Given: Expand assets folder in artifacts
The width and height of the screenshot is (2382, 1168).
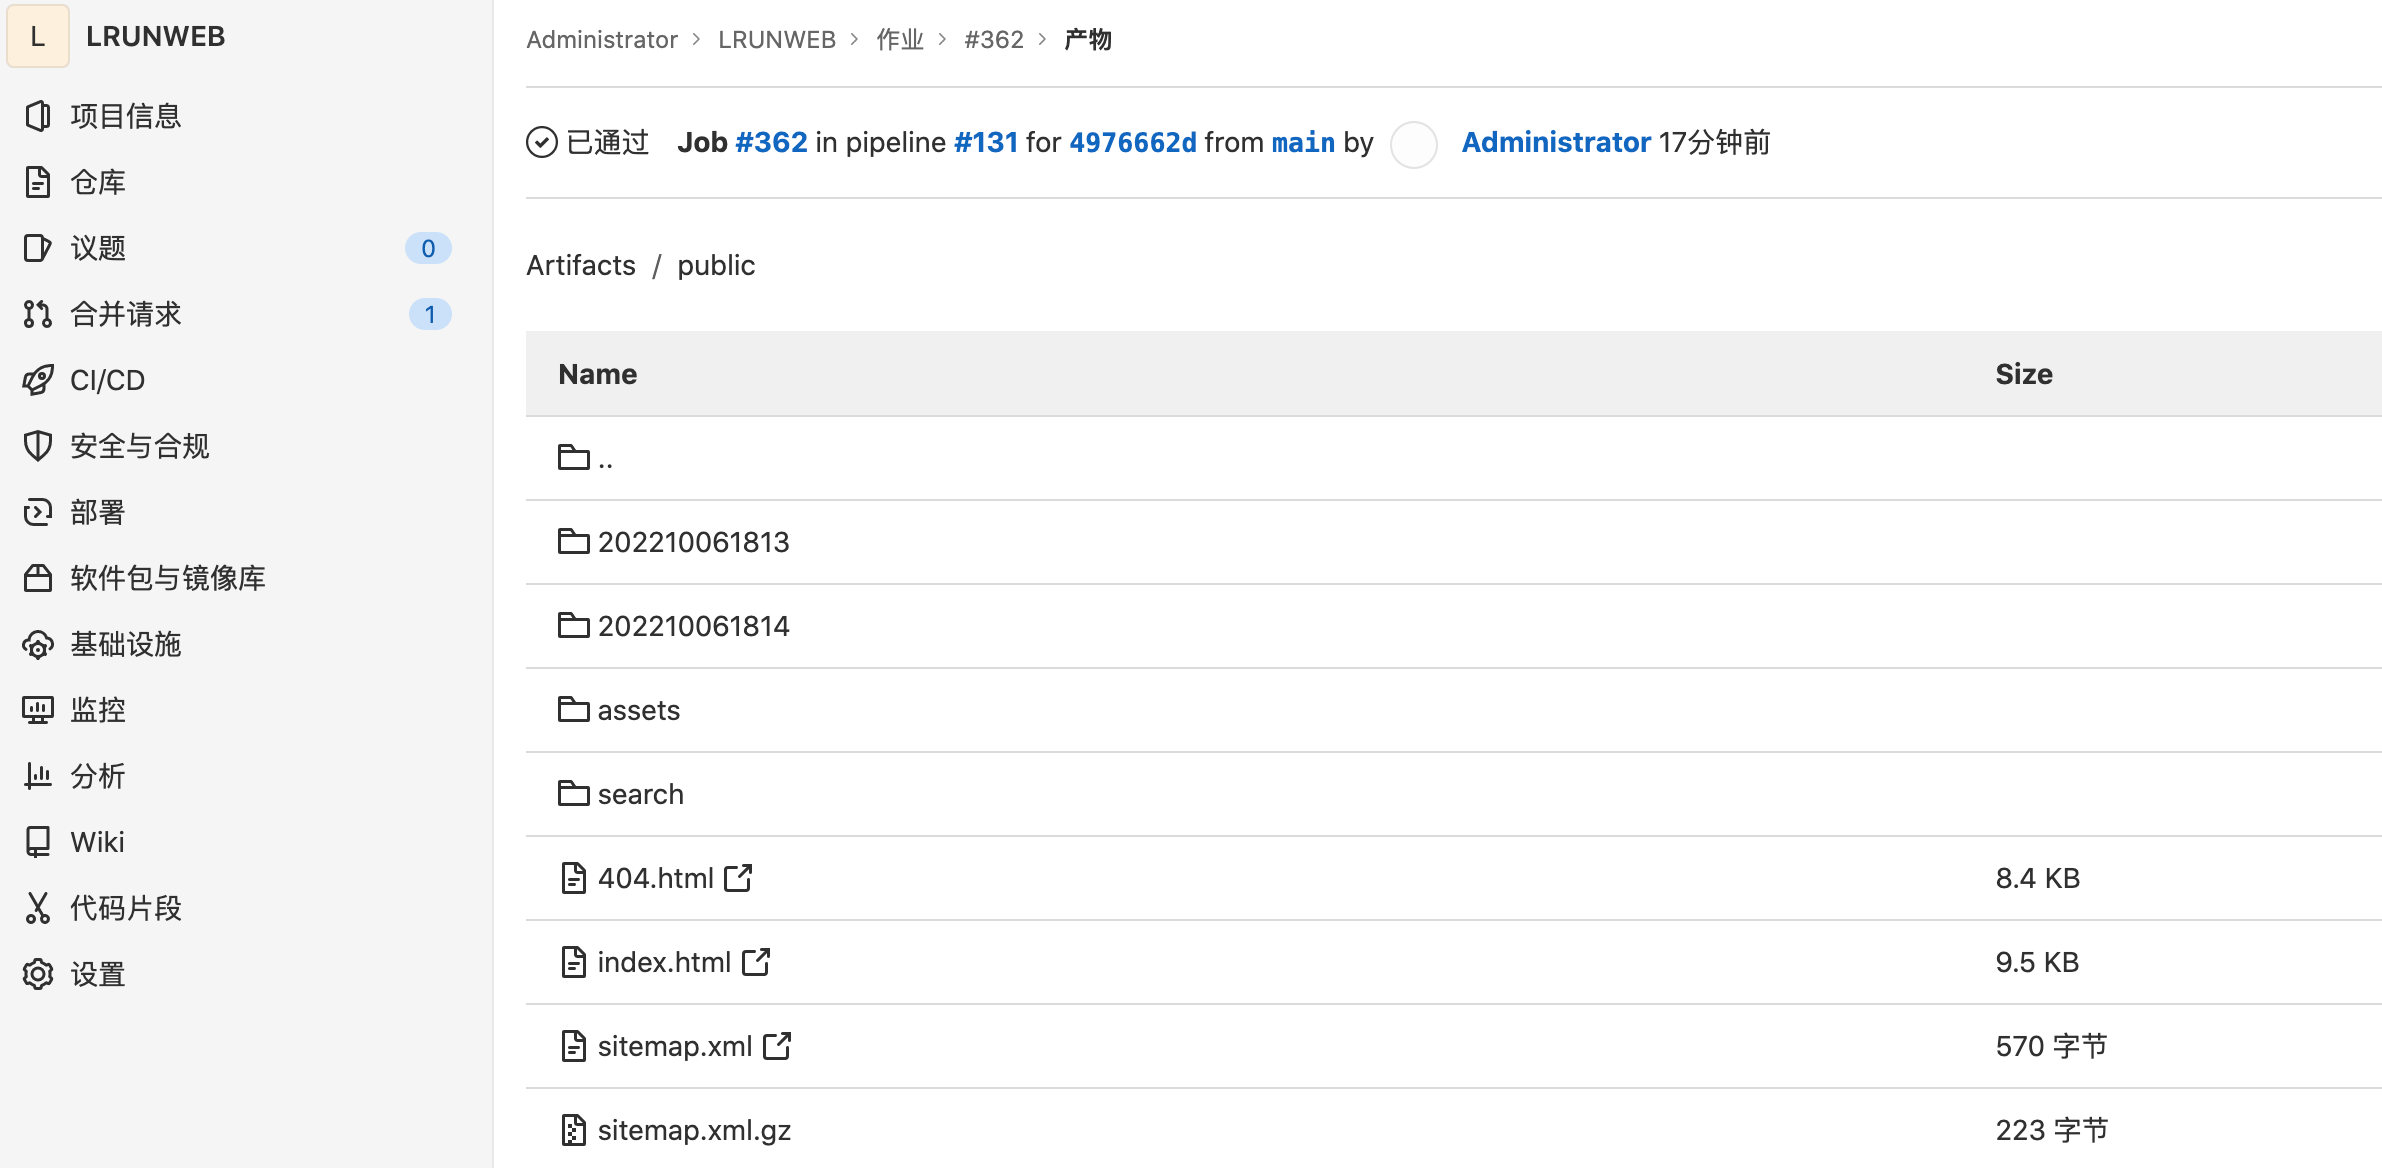Looking at the screenshot, I should (x=638, y=711).
